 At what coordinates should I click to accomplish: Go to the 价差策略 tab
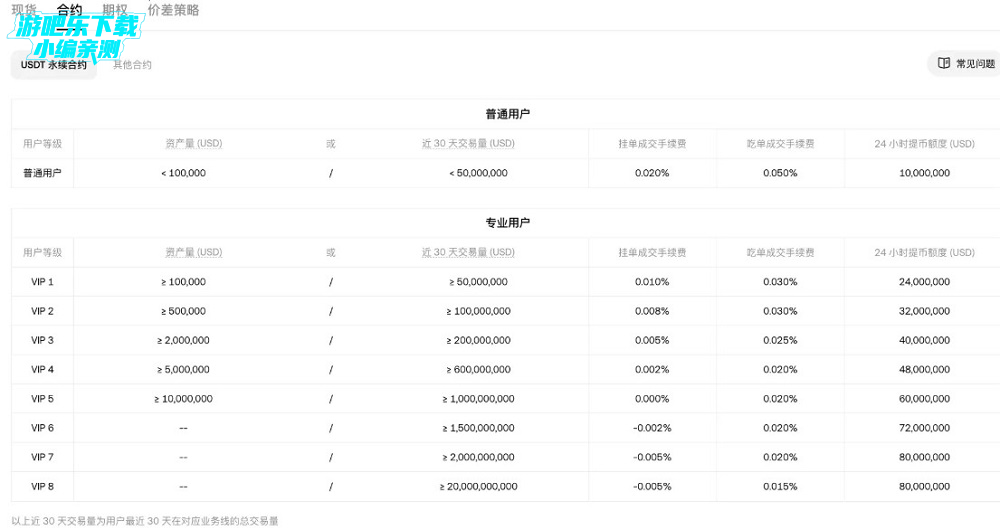[173, 10]
